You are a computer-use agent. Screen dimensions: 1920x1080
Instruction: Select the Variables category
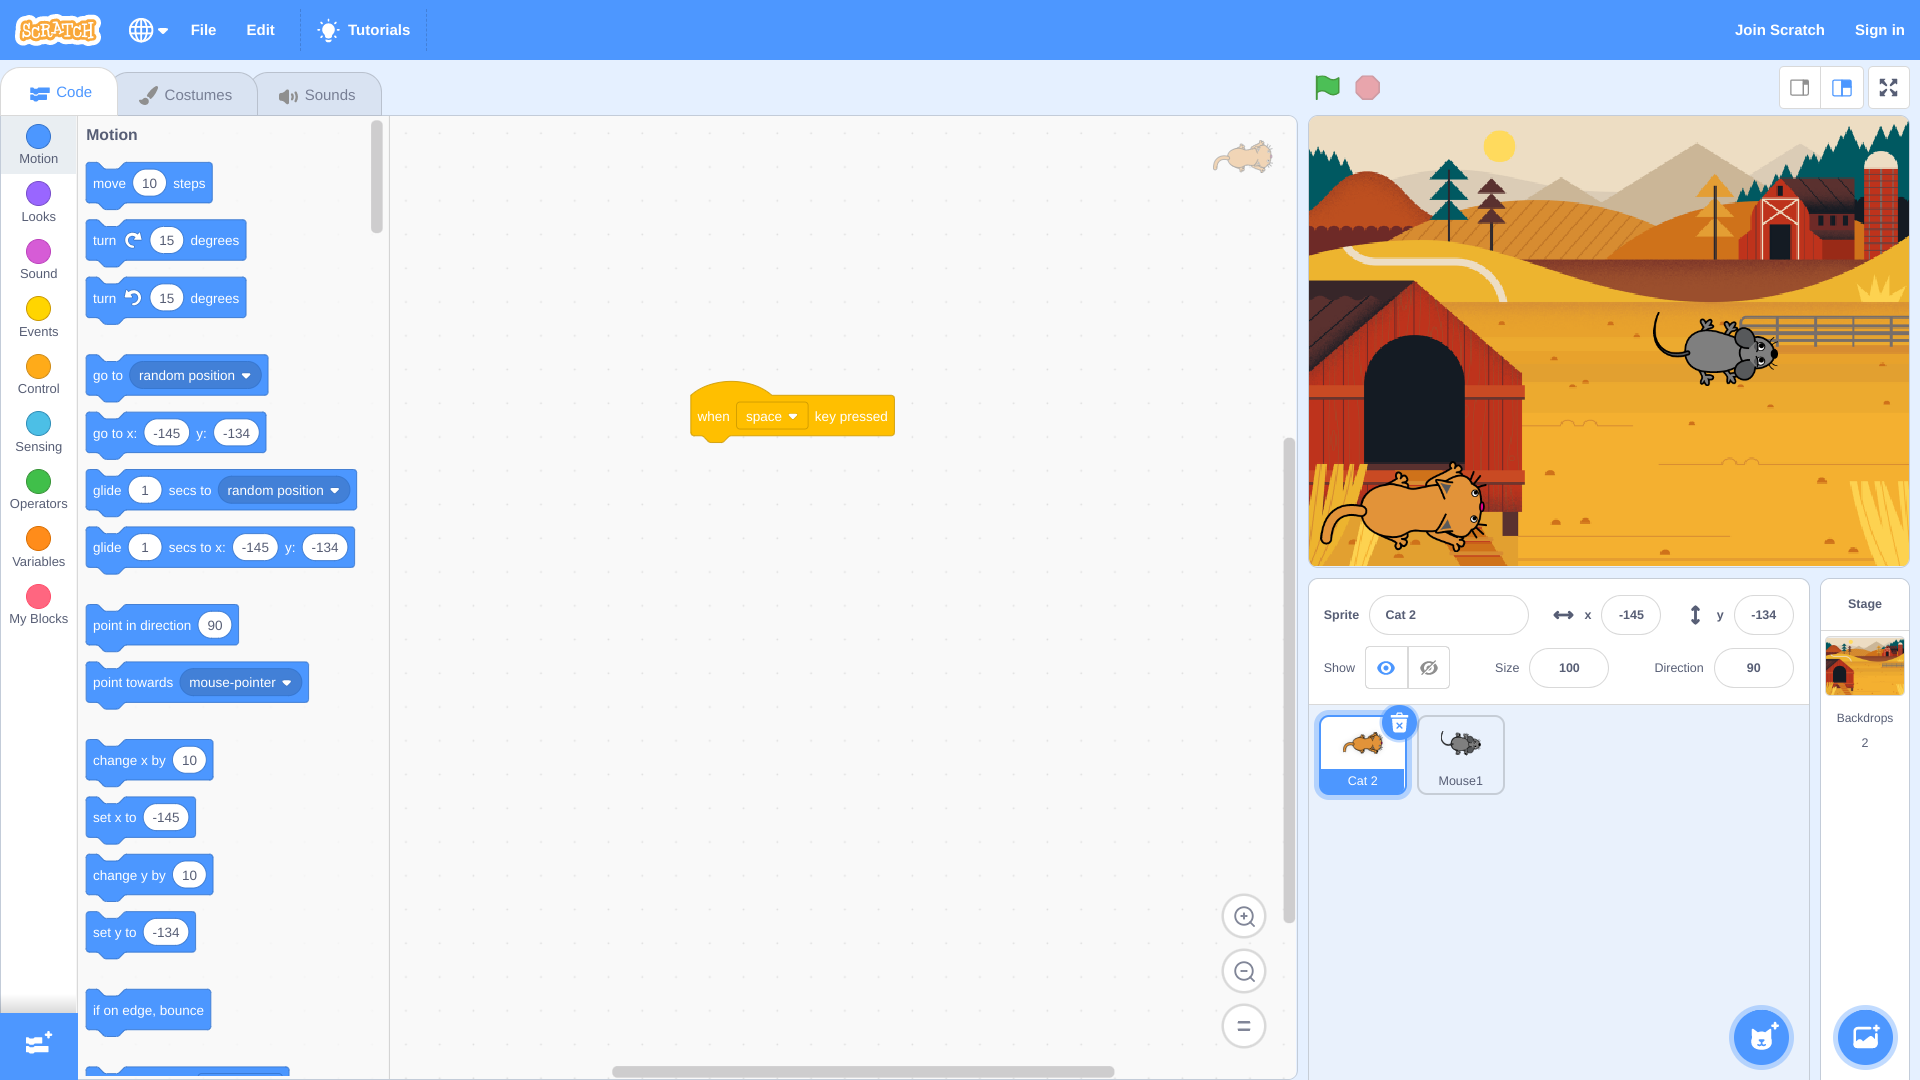(x=39, y=548)
